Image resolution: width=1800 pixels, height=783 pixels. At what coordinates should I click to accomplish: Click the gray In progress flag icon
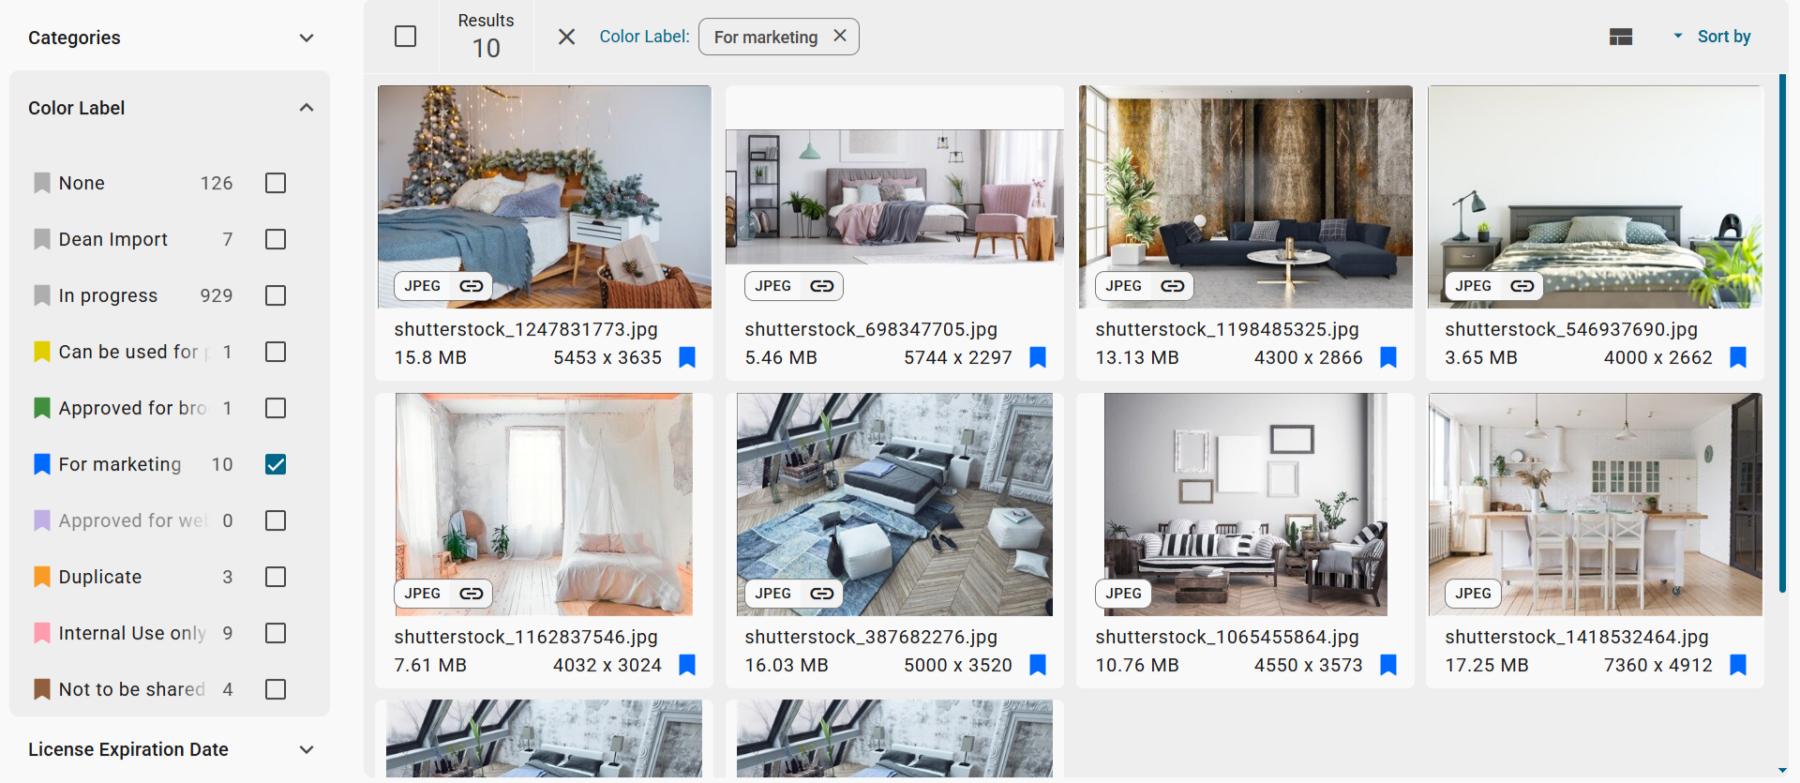click(x=42, y=296)
